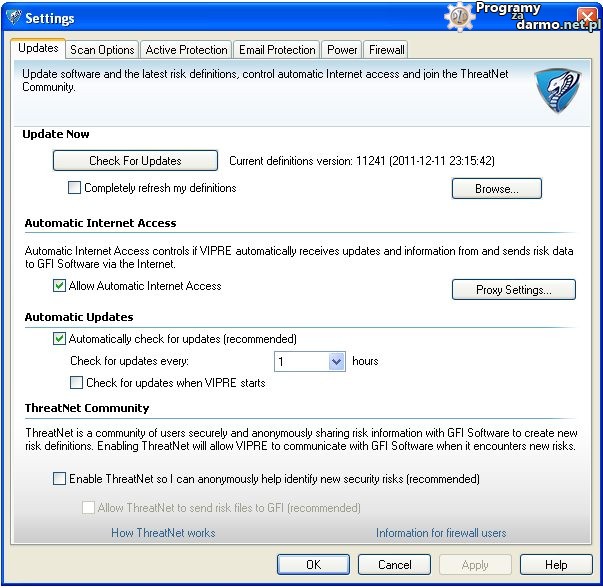Screen dimensions: 603x588
Task: Open the Active Protection tab
Action: pos(186,50)
